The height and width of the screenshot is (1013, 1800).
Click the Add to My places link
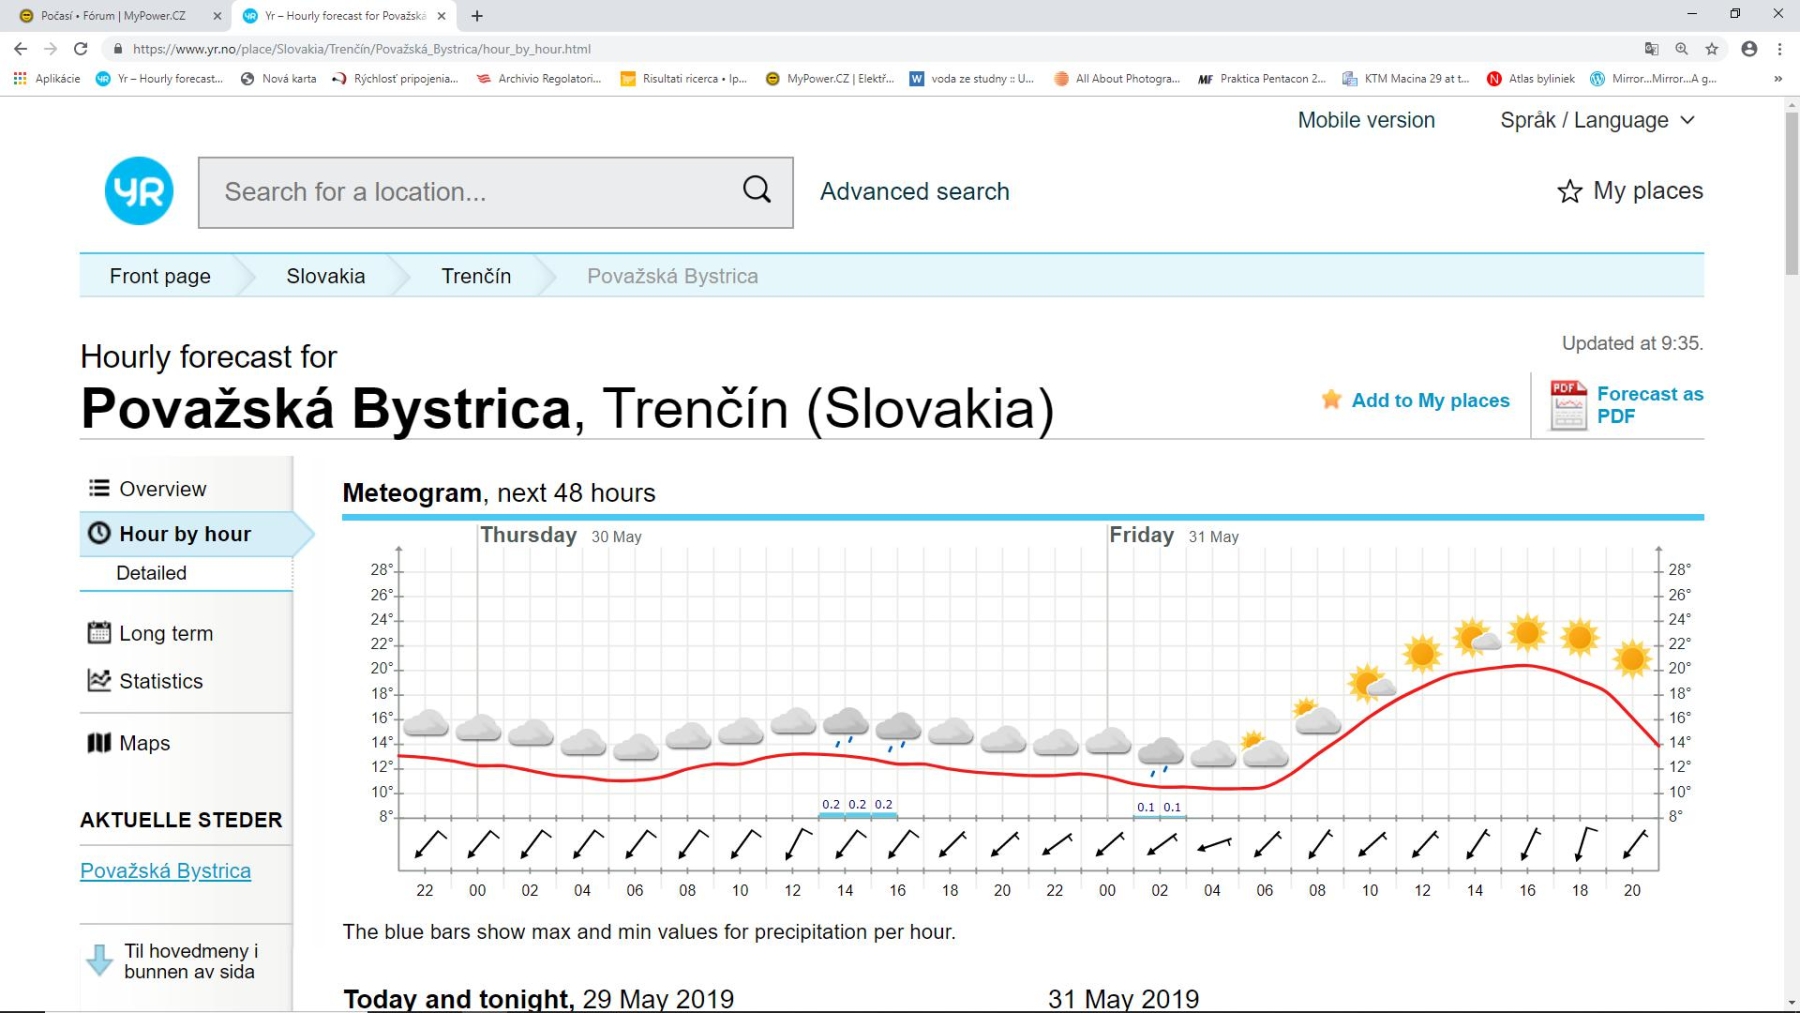pos(1431,400)
